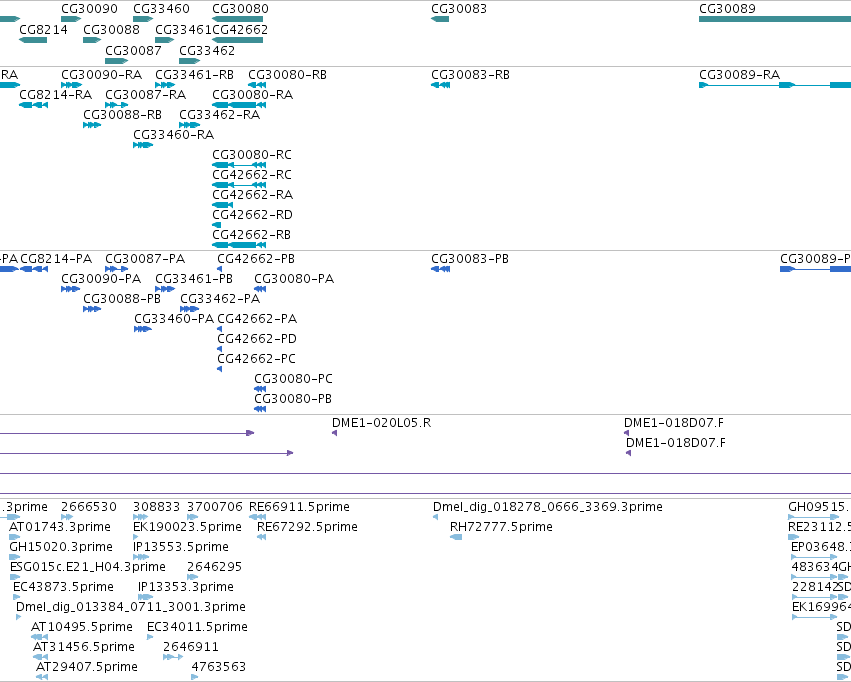Open the AT10495.5prime EST

click(81, 627)
